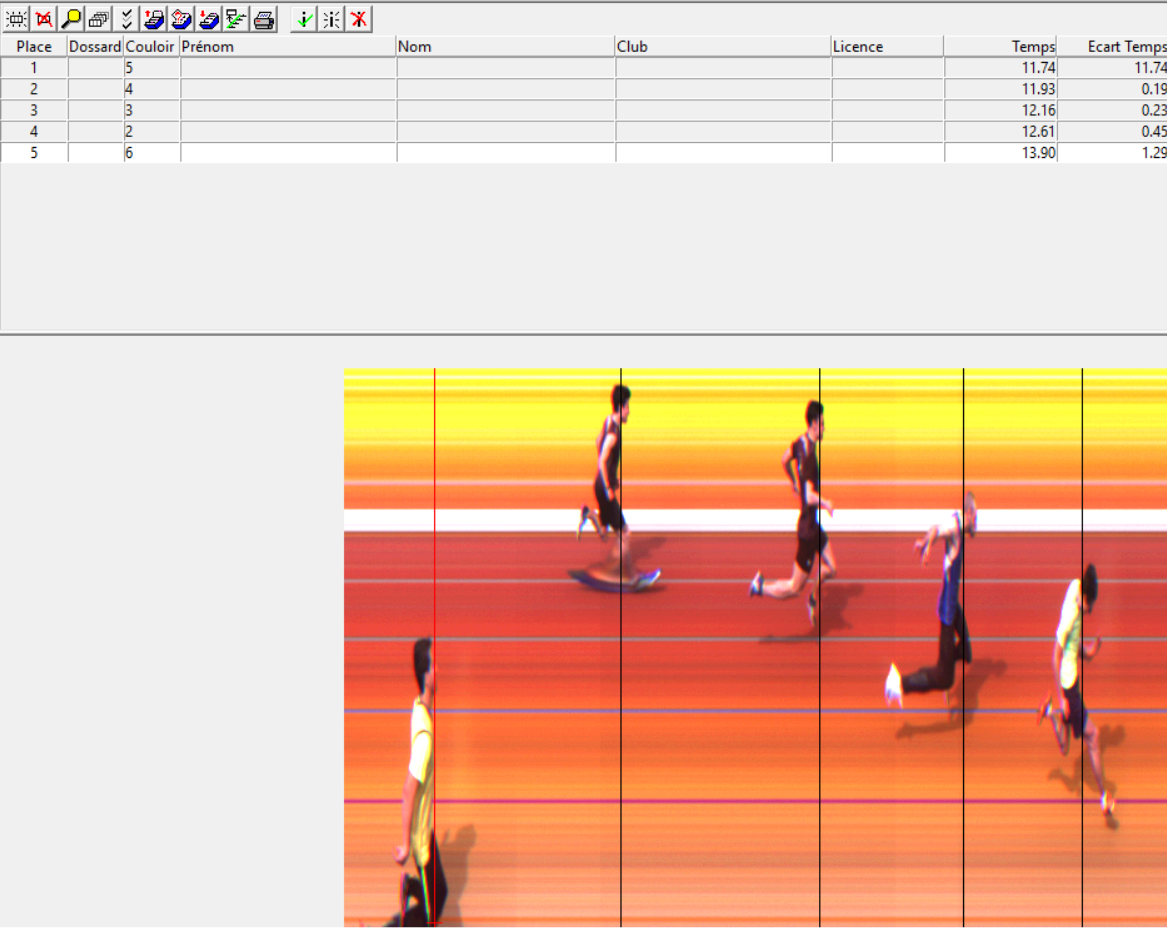This screenshot has width=1167, height=928.
Task: Click Couloir 3 cell in third row
Action: coord(152,110)
